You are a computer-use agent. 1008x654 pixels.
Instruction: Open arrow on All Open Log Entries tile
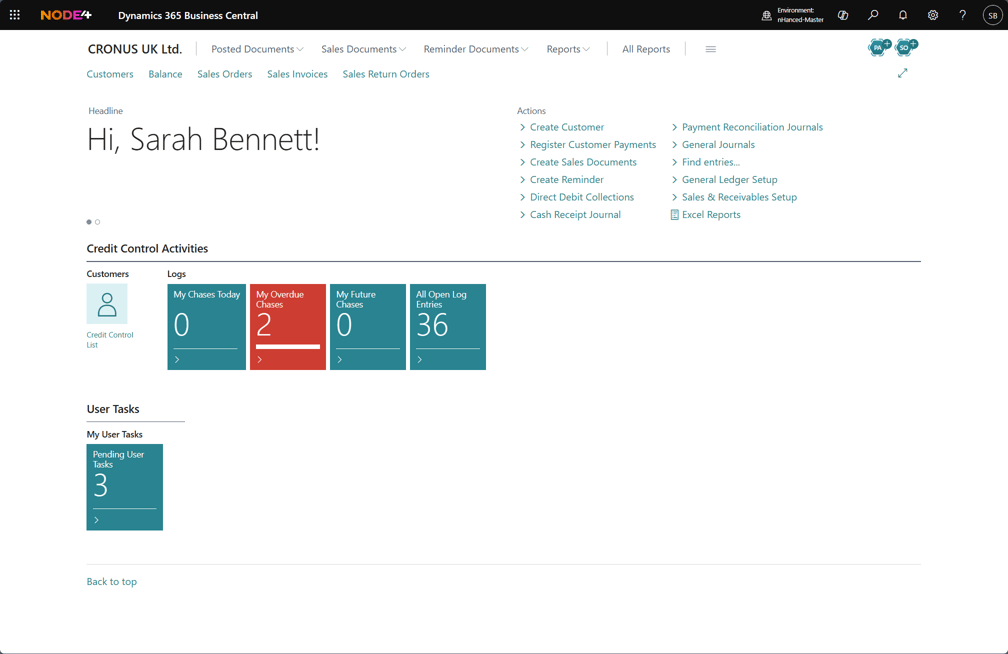pos(420,359)
